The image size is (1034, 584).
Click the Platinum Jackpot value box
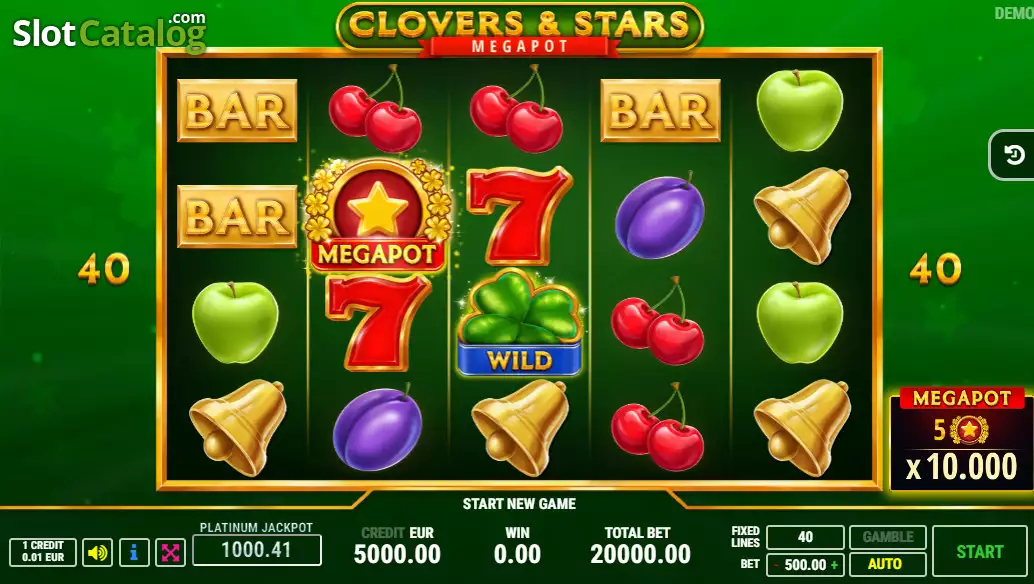pyautogui.click(x=257, y=550)
